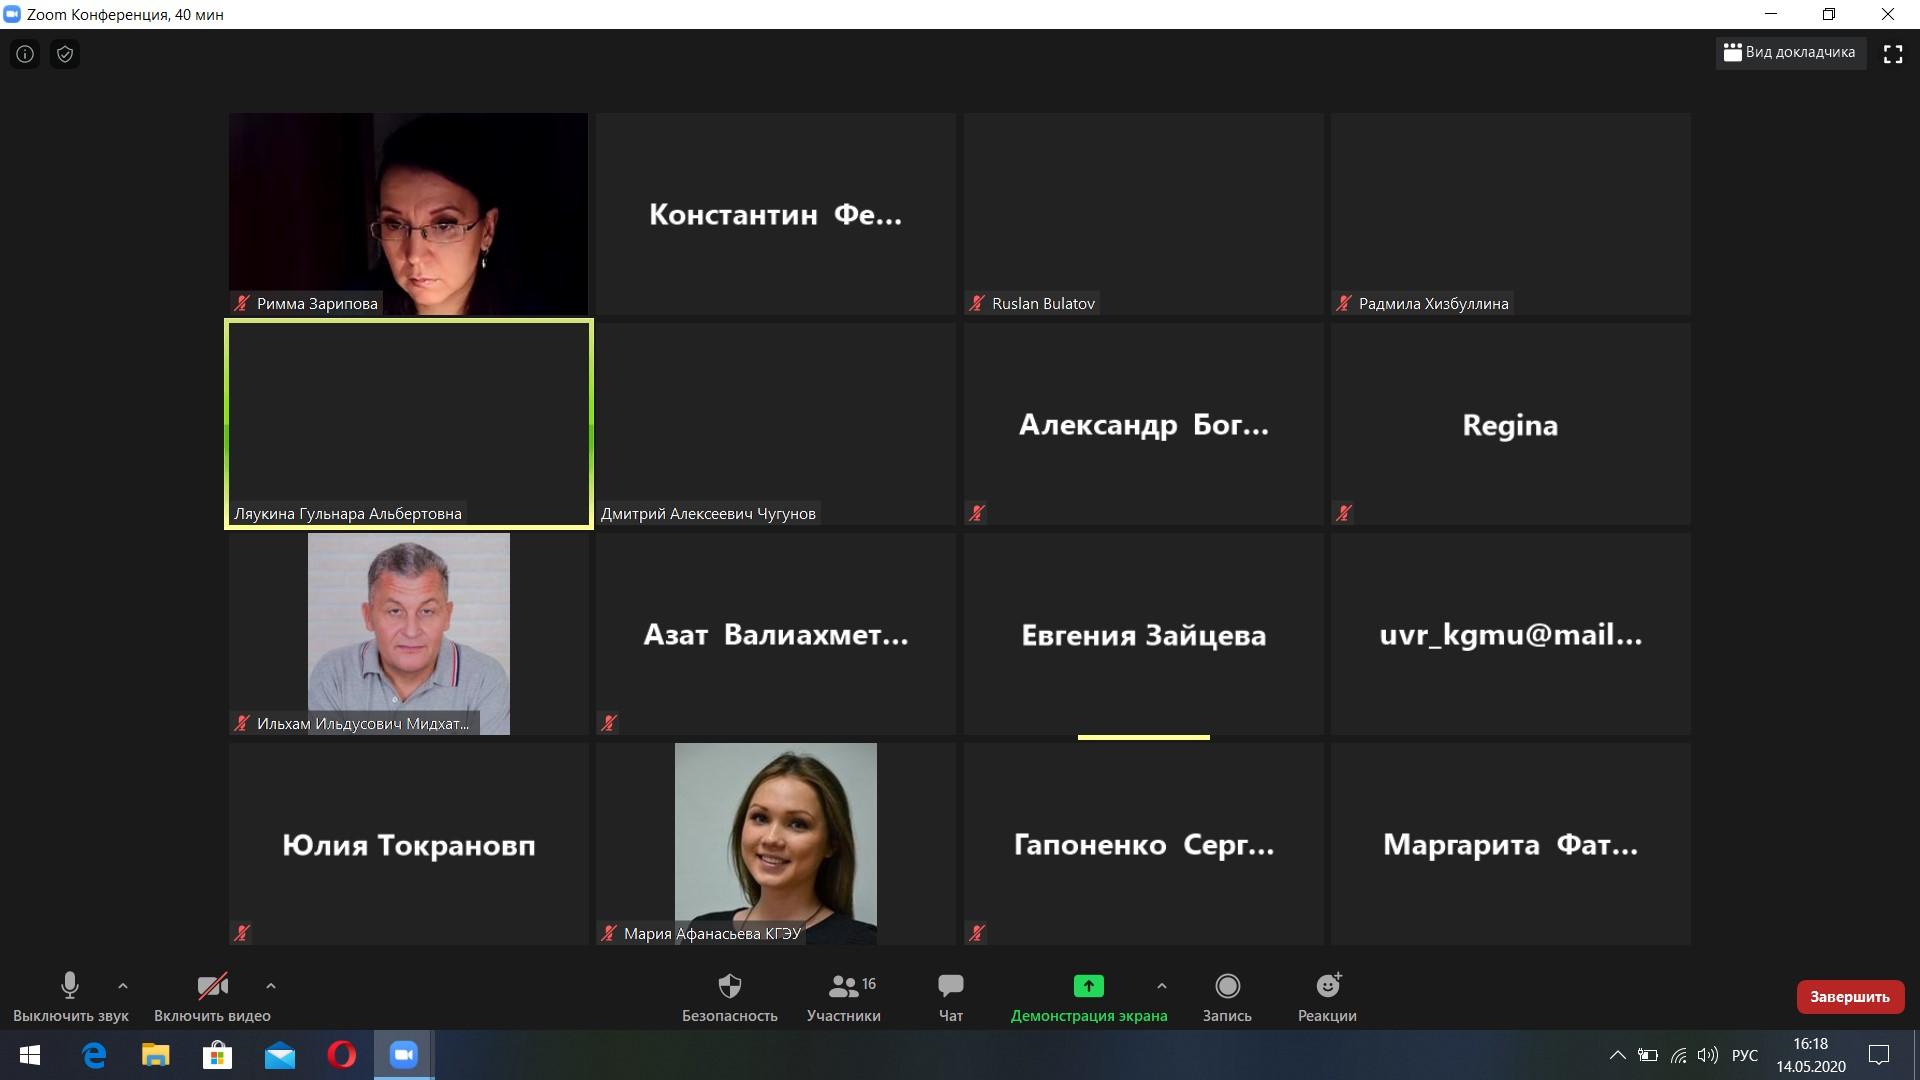Expand the video settings arrow
The width and height of the screenshot is (1920, 1080).
tap(271, 986)
